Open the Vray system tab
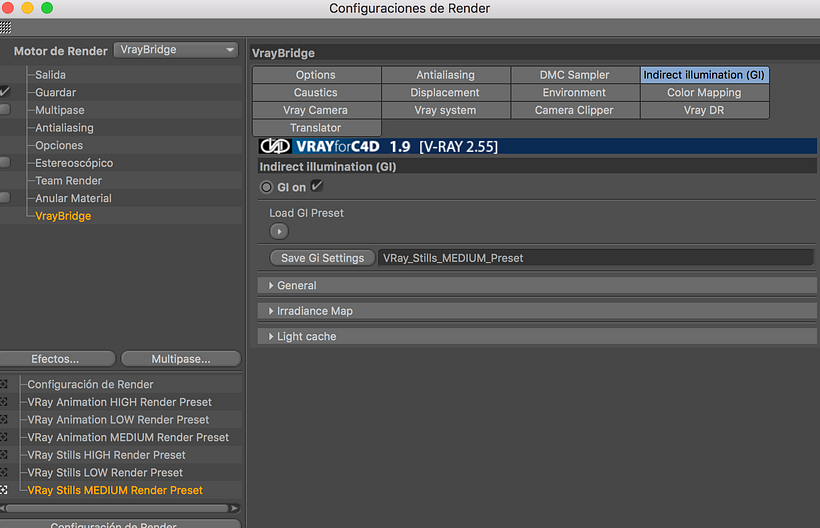This screenshot has width=820, height=528. coord(446,110)
